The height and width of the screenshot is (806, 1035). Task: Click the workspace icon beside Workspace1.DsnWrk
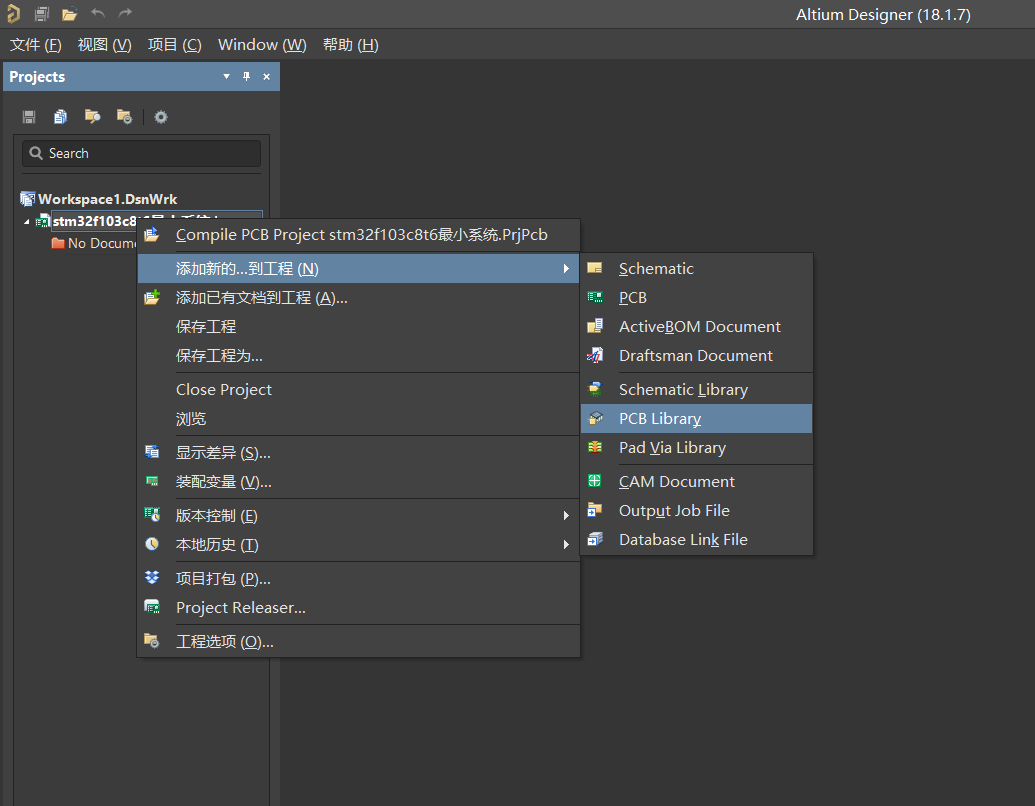(28, 199)
